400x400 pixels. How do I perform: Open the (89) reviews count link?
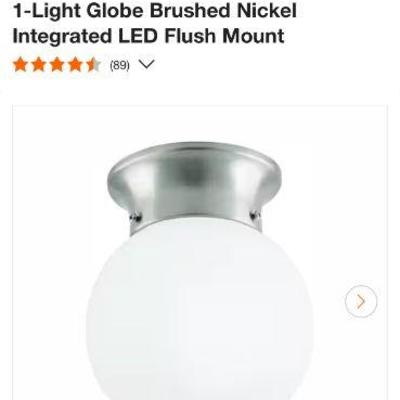120,65
